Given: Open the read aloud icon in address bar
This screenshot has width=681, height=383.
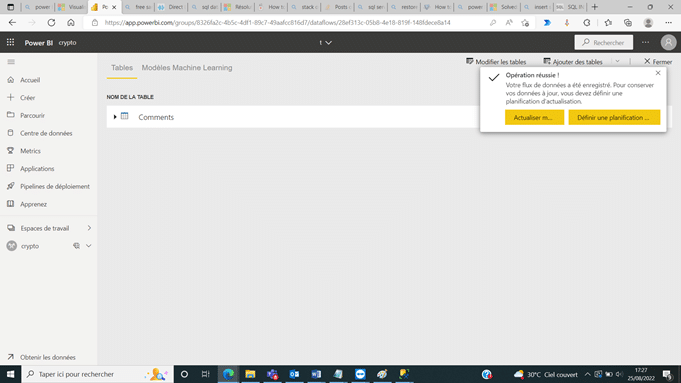Looking at the screenshot, I should click(x=509, y=23).
